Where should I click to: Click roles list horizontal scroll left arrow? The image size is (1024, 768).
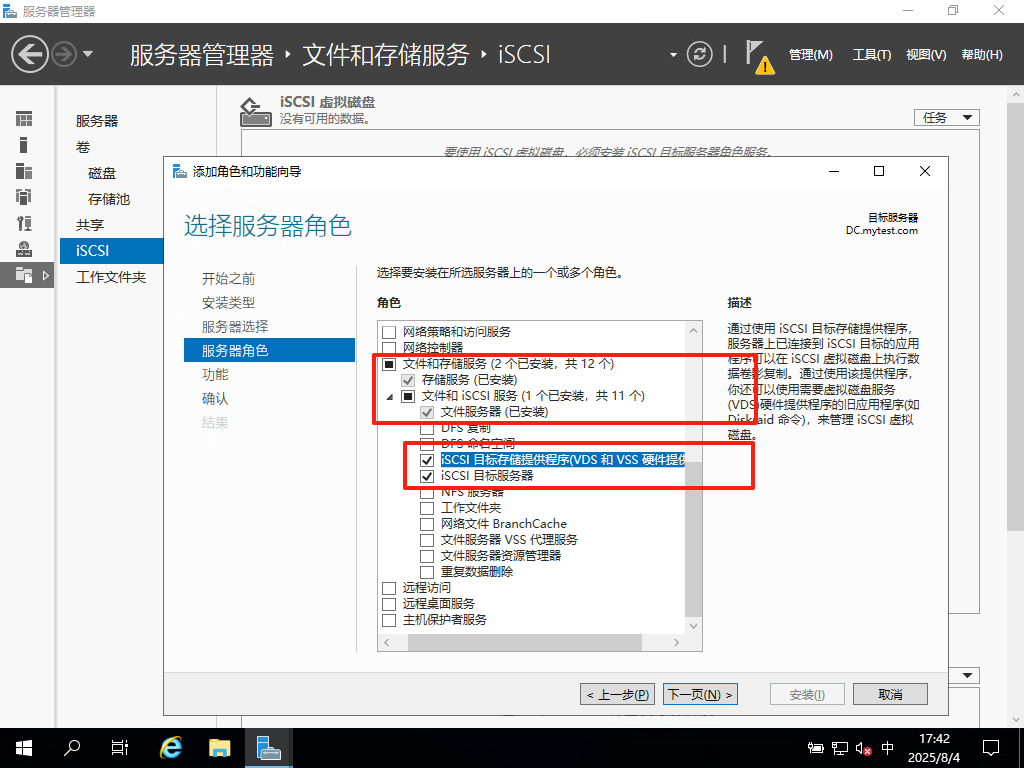coord(387,643)
